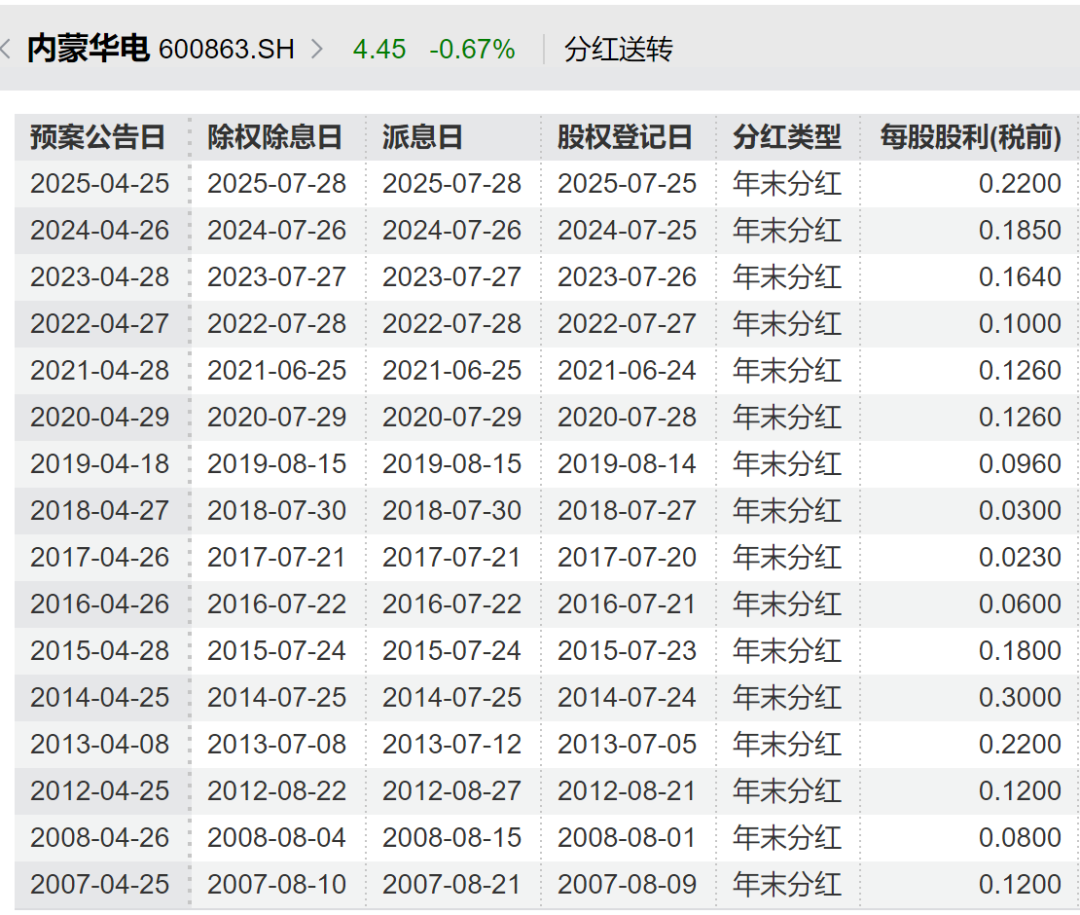Select record date 2025-07-25
The height and width of the screenshot is (915, 1080).
point(627,184)
